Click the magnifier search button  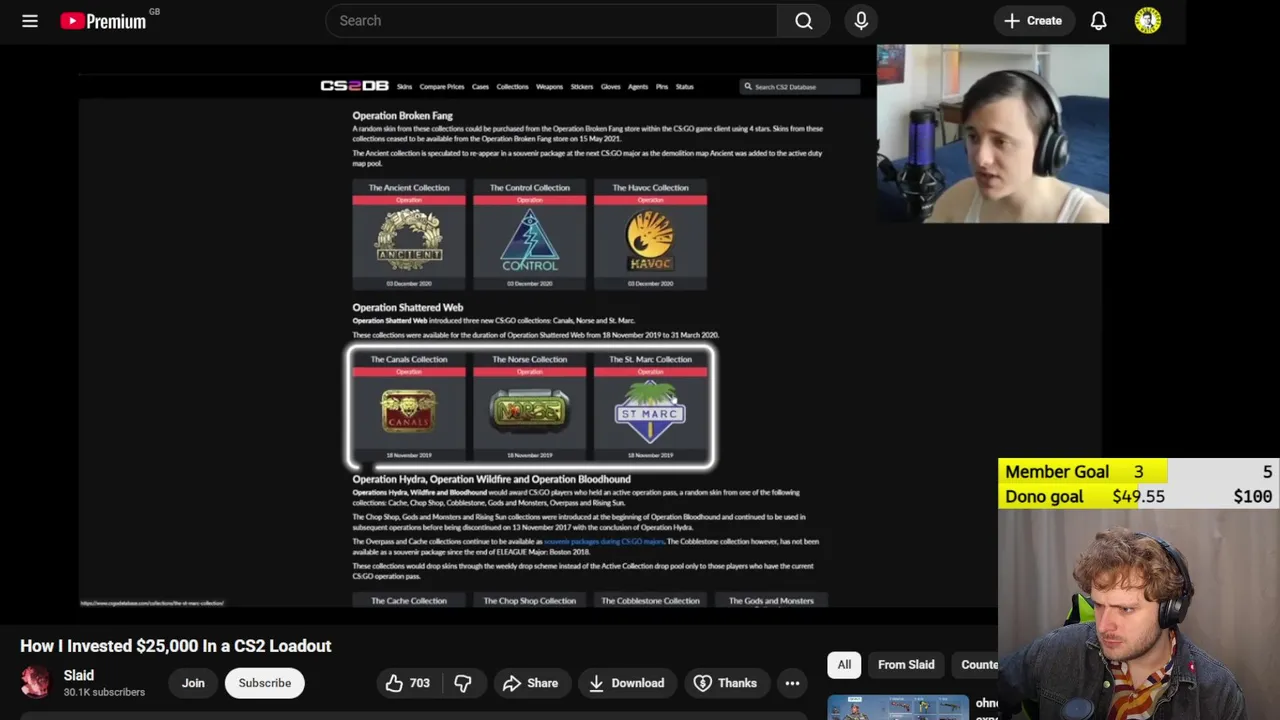point(804,20)
